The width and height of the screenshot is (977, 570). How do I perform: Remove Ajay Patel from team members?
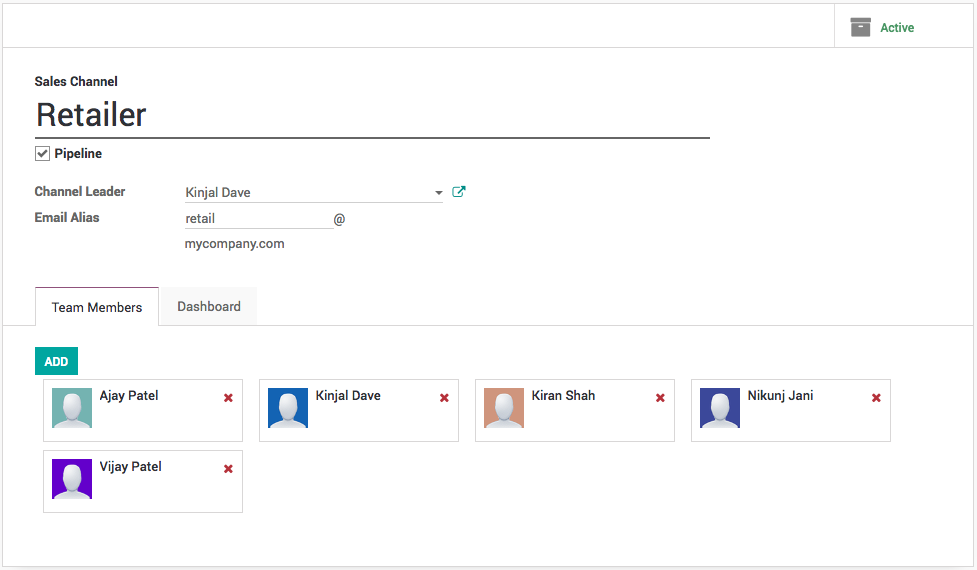[x=228, y=398]
